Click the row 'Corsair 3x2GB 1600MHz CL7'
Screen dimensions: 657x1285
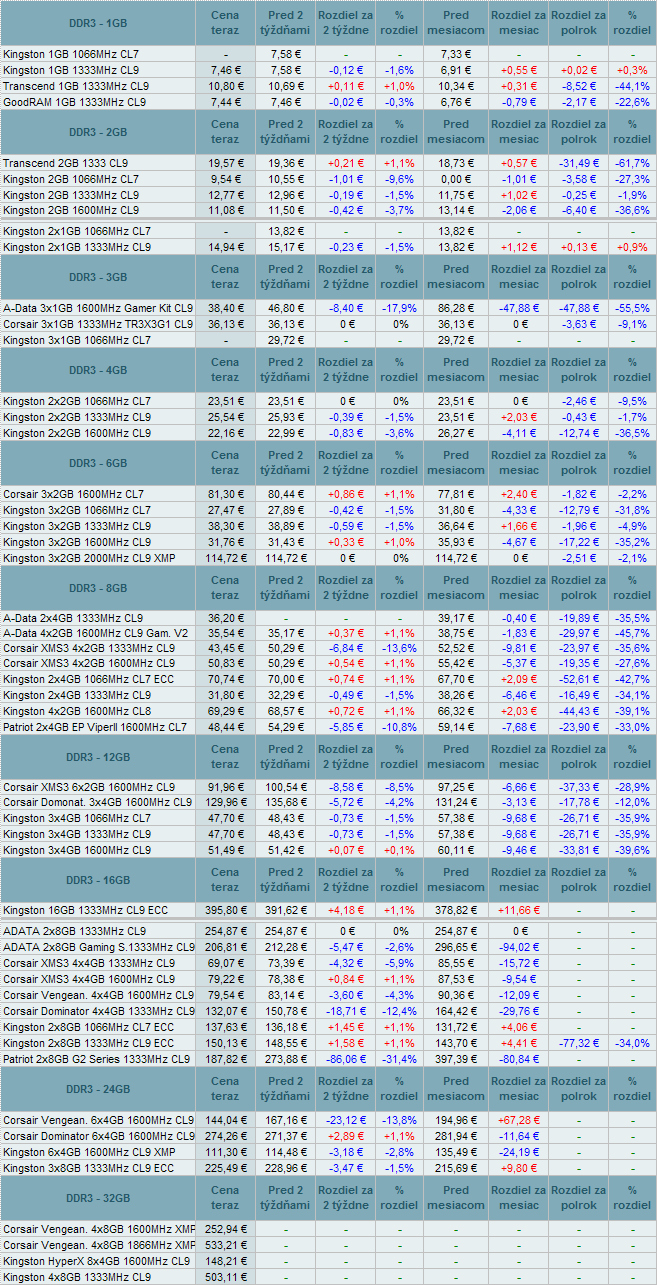pos(328,494)
